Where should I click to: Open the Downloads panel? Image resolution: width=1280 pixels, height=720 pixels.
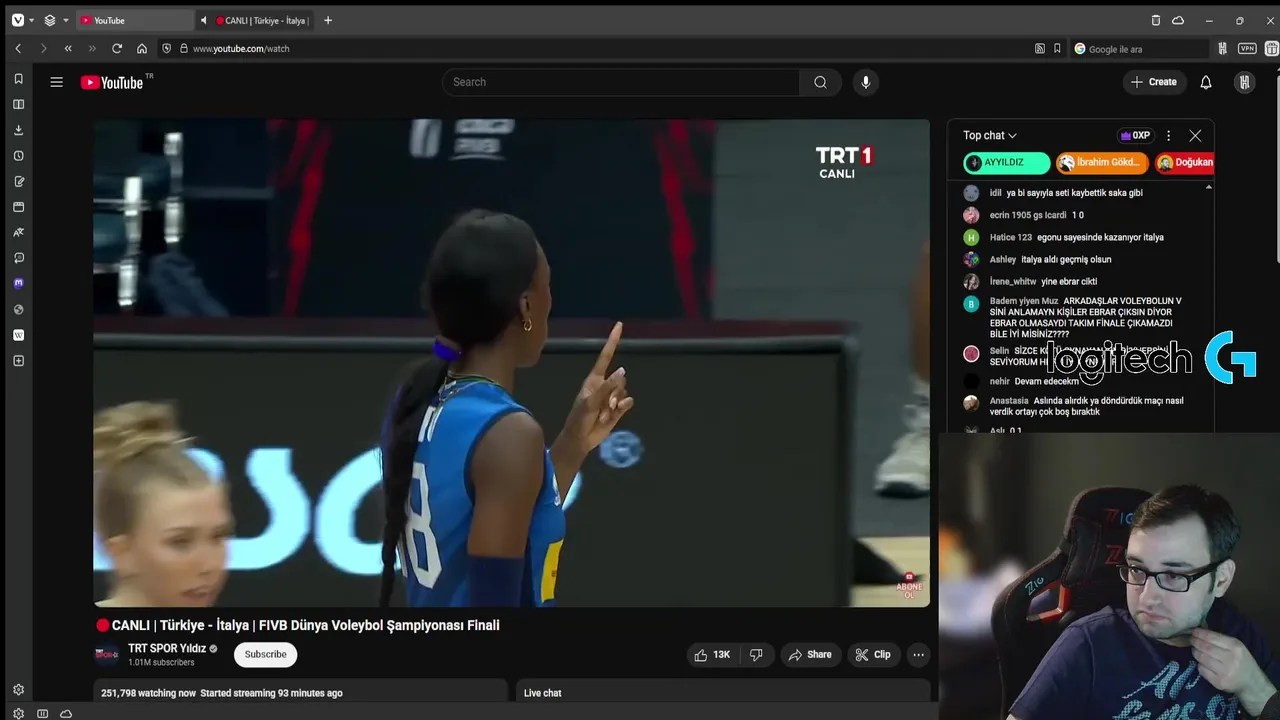point(18,130)
